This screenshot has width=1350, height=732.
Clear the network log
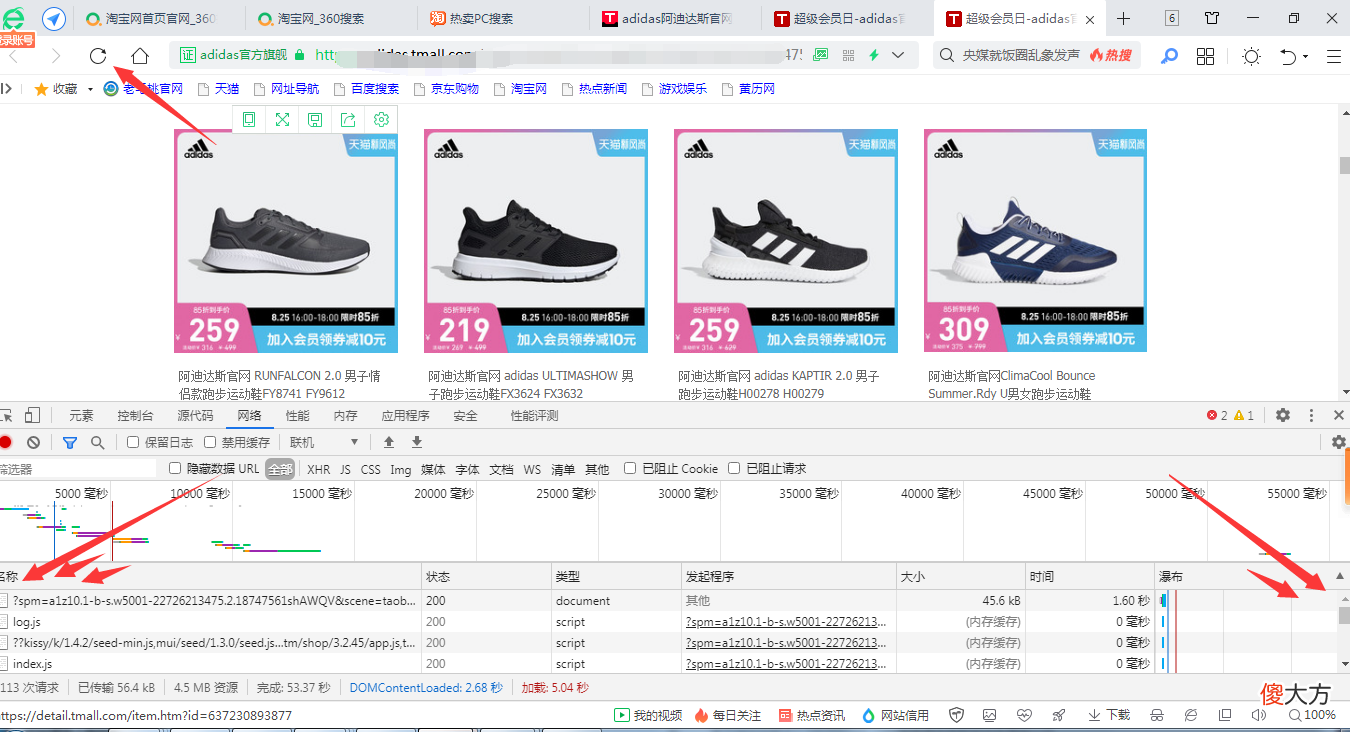tap(33, 442)
